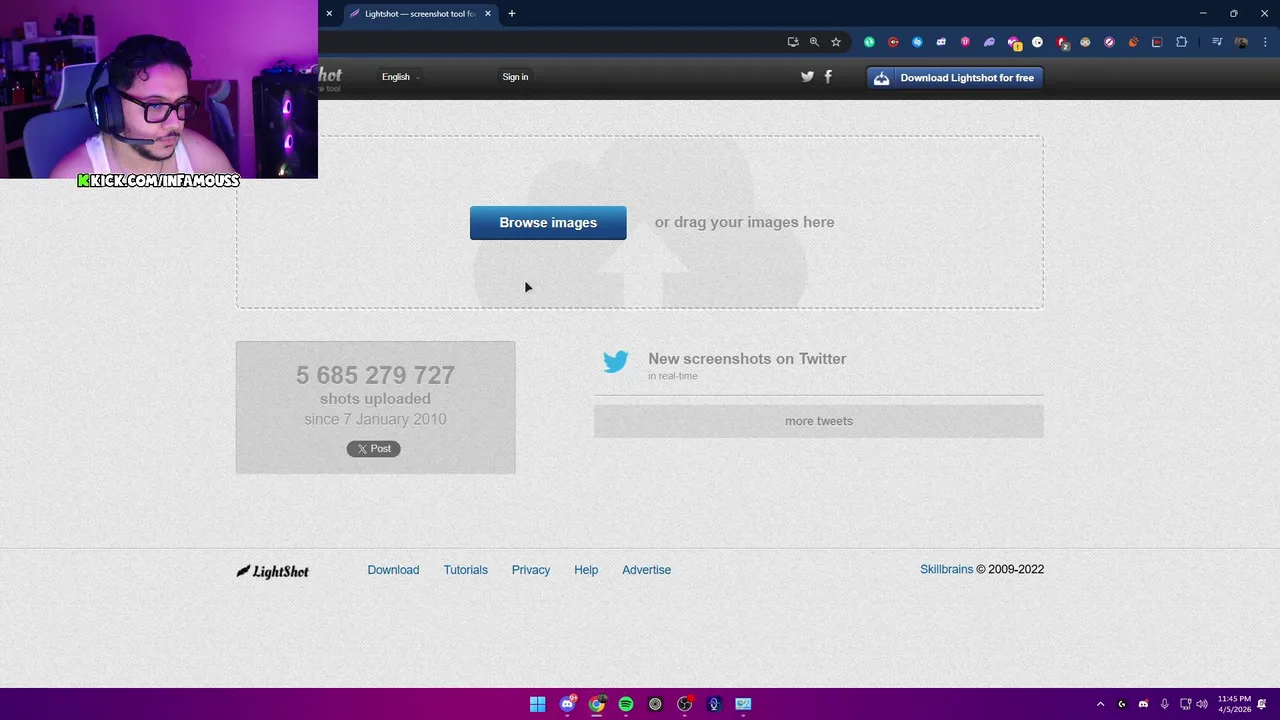Image resolution: width=1280 pixels, height=720 pixels.
Task: Open the Help footer link
Action: 586,570
